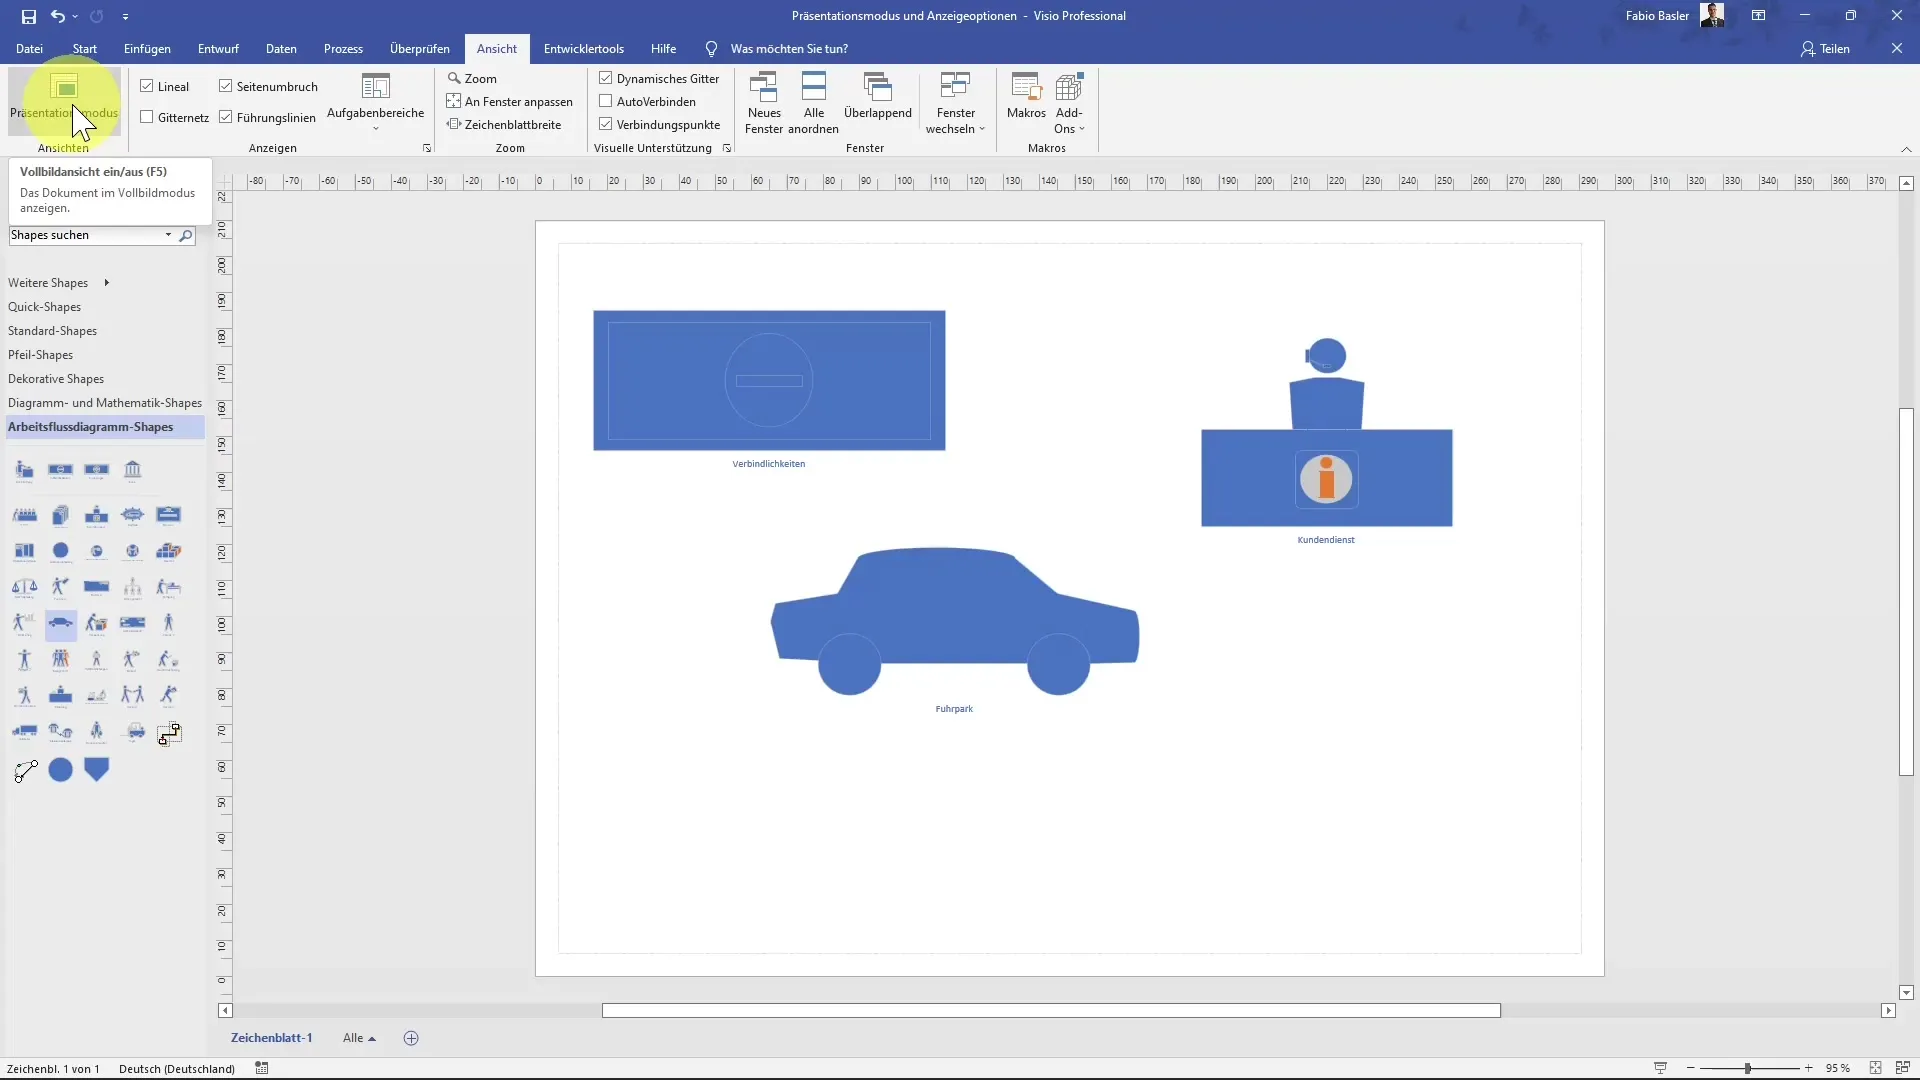This screenshot has width=1920, height=1080.
Task: Open the Überprüfen tab
Action: click(x=420, y=49)
